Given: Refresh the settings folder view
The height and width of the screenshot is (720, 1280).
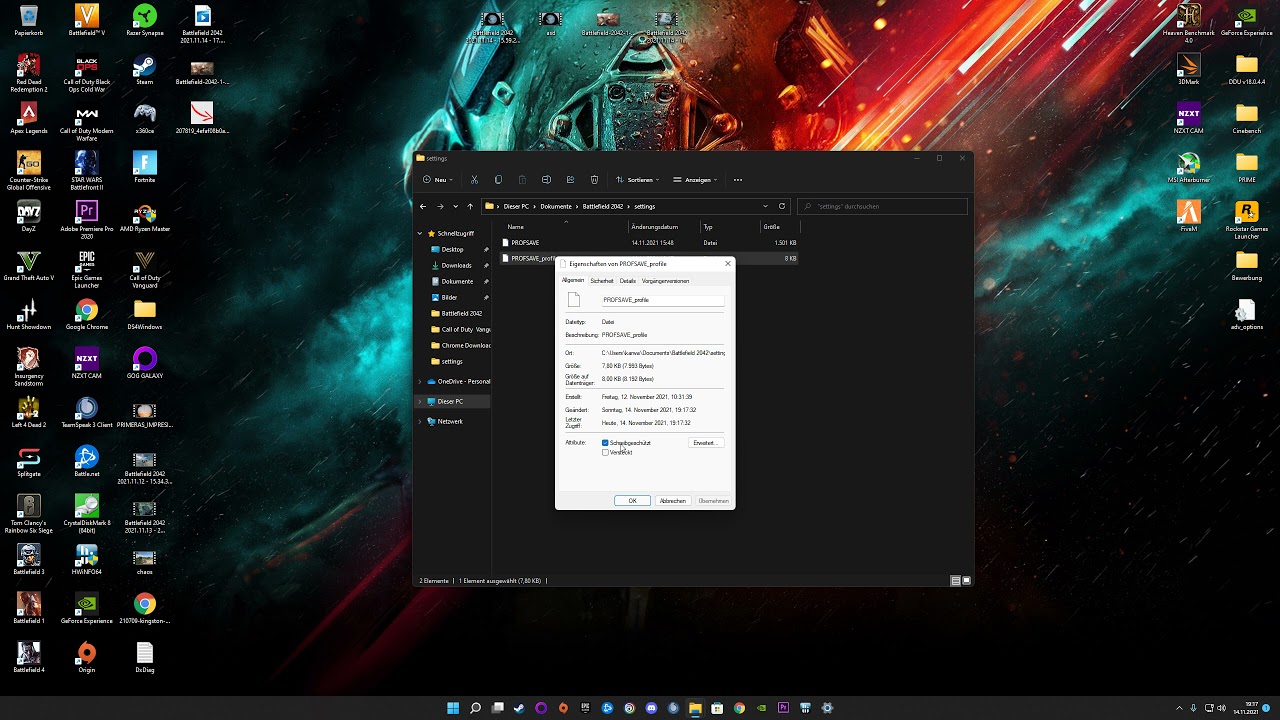Looking at the screenshot, I should click(782, 206).
